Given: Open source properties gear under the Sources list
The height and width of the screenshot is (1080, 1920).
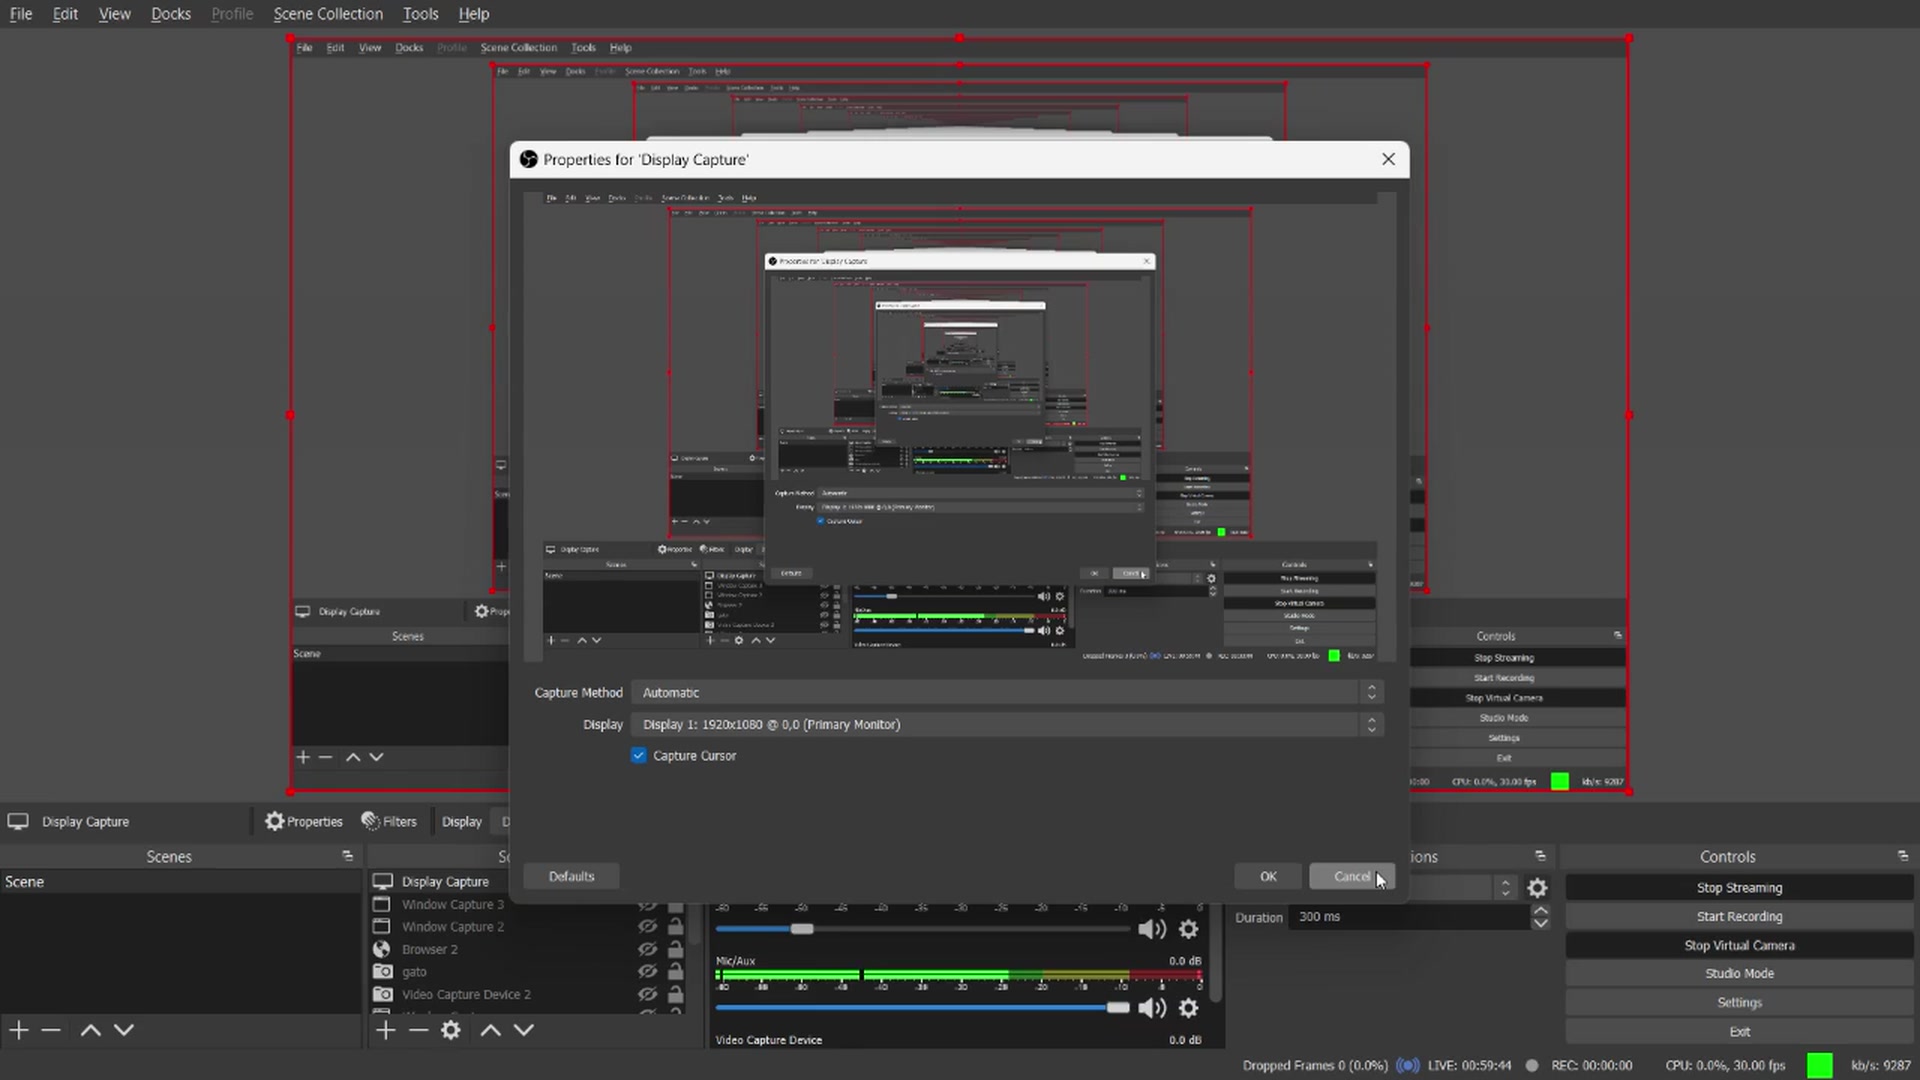Looking at the screenshot, I should pos(451,1030).
